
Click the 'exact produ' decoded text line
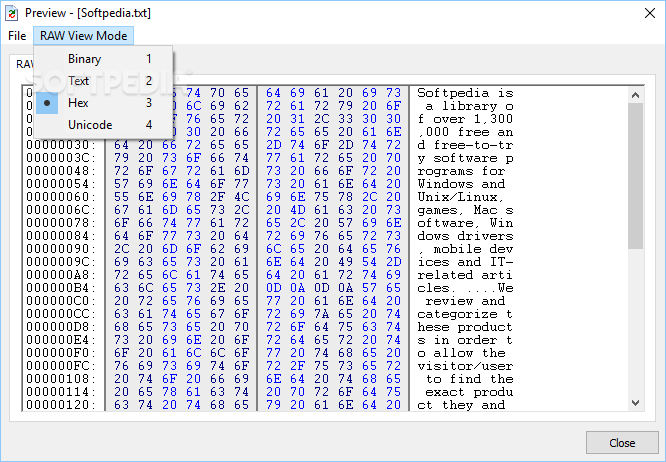tap(469, 392)
